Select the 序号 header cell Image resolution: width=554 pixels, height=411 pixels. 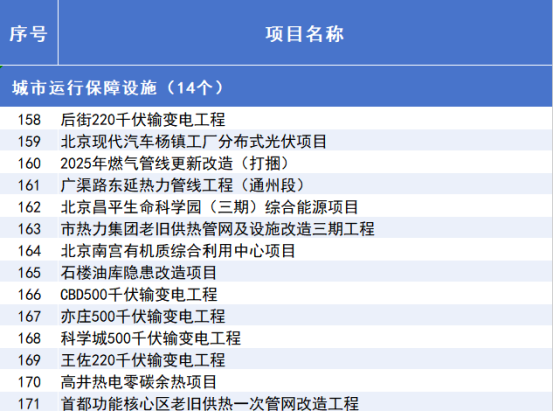click(29, 33)
